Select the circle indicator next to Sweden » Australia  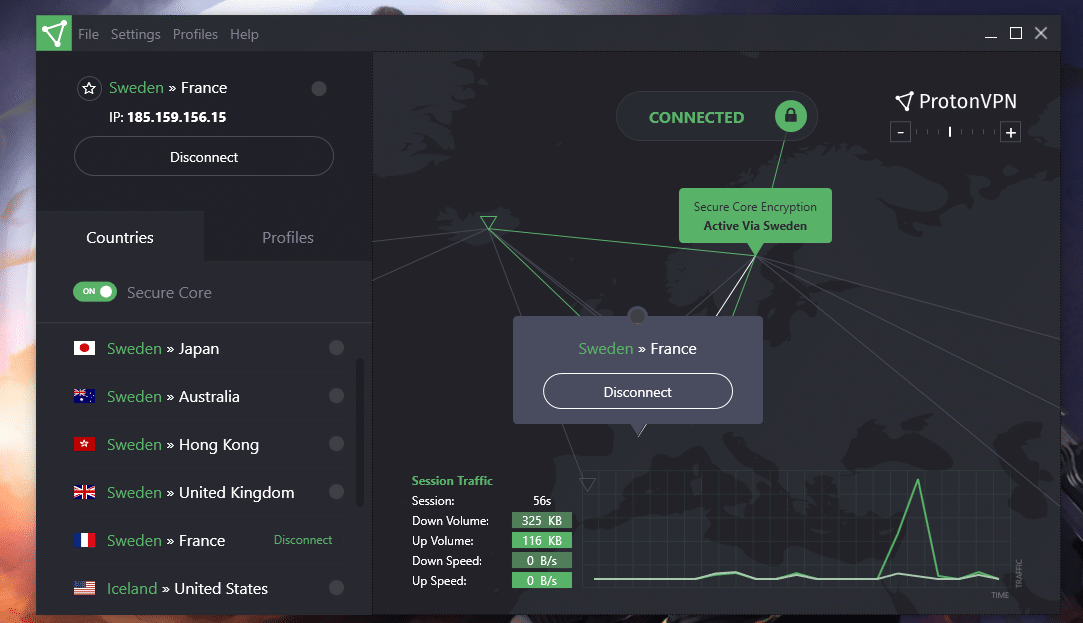[336, 396]
